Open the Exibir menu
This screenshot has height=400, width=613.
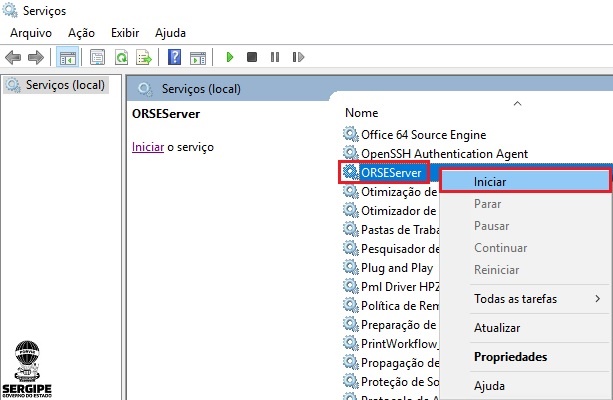coord(126,33)
